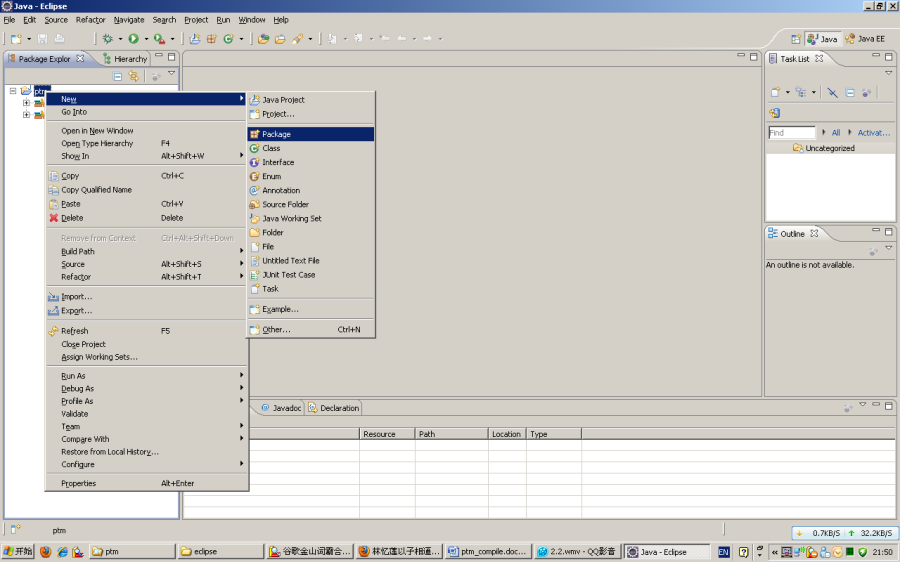900x562 pixels.
Task: Switch to the Hierarchy tab
Action: [x=125, y=59]
